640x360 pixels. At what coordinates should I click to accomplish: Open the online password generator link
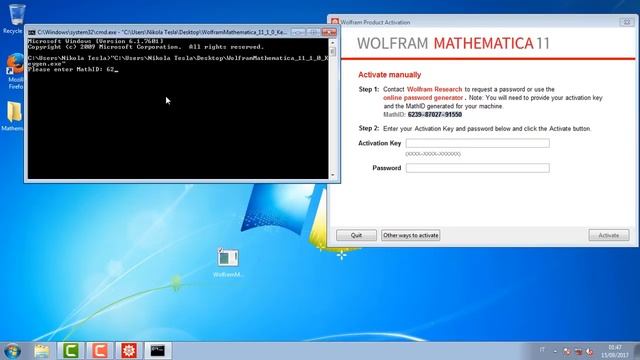tap(423, 98)
